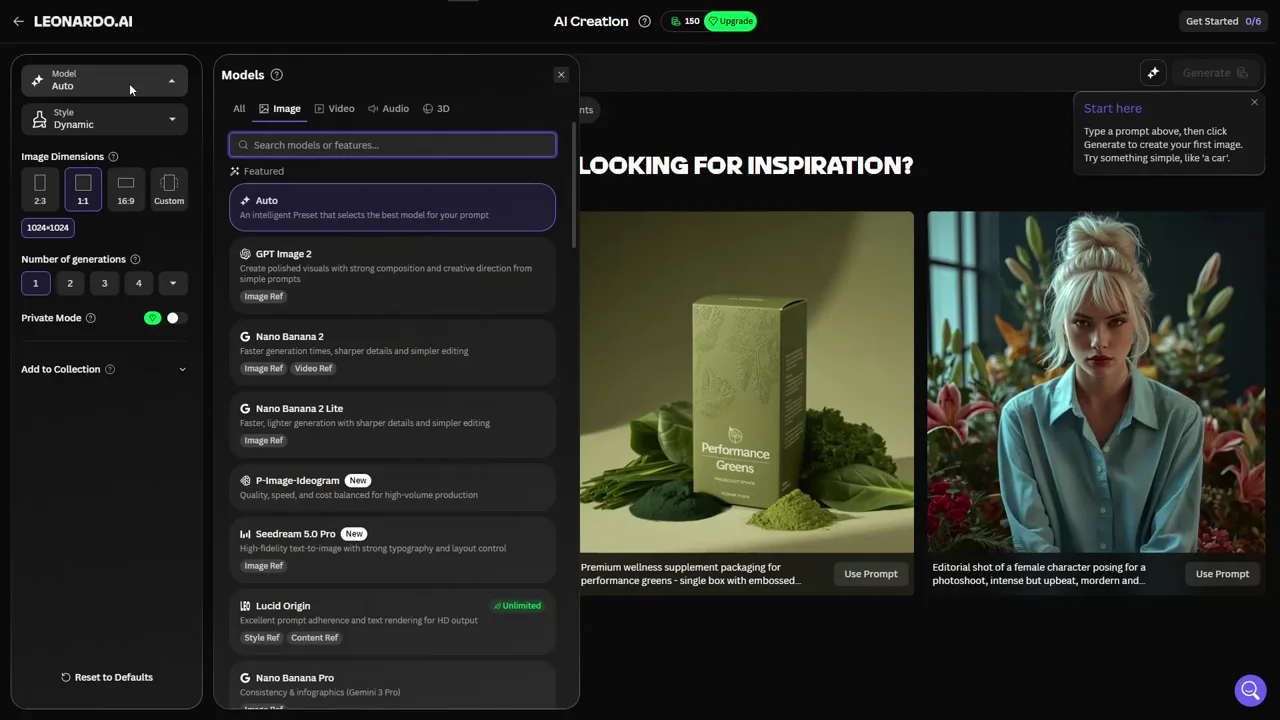Open the Get Started 0/6 checklist
The height and width of the screenshot is (720, 1280).
click(1223, 21)
